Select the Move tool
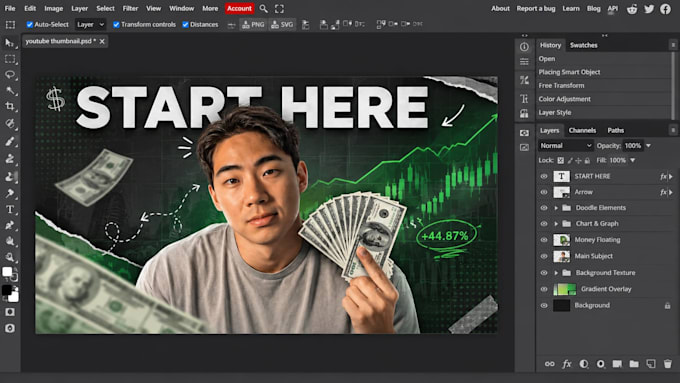The image size is (680, 383). (x=10, y=43)
